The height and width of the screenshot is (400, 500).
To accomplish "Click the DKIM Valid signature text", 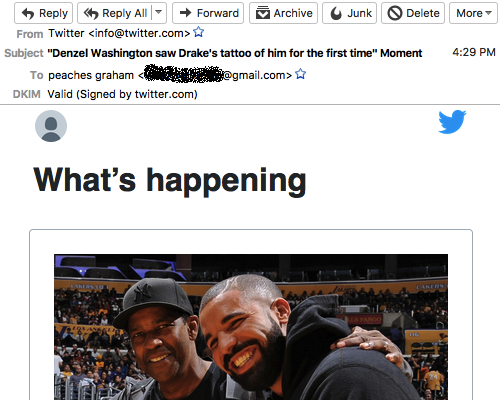I will pos(122,94).
